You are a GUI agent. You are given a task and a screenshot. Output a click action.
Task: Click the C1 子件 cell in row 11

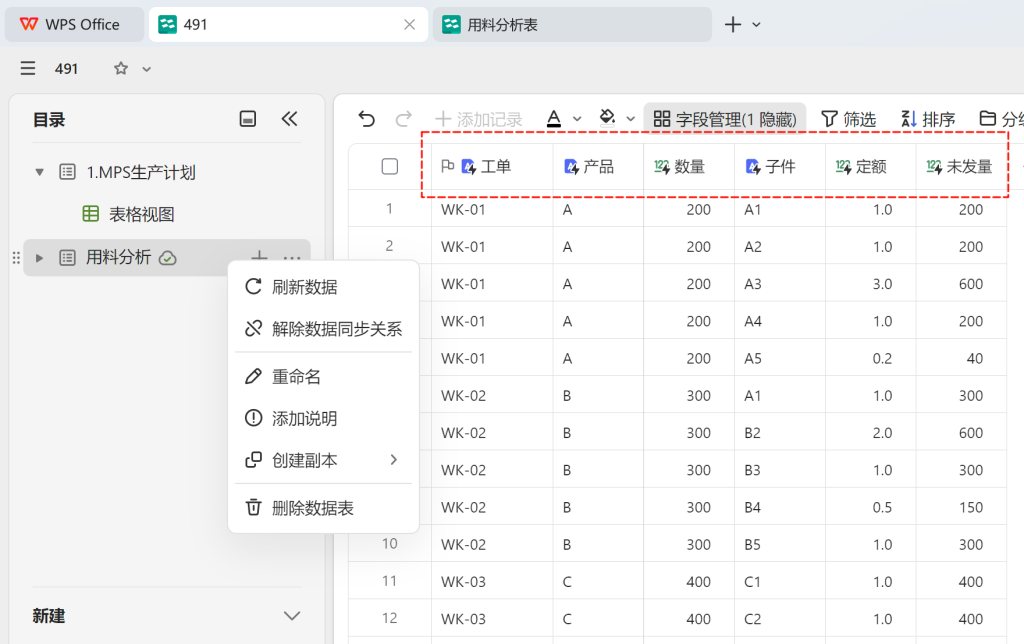(x=780, y=582)
